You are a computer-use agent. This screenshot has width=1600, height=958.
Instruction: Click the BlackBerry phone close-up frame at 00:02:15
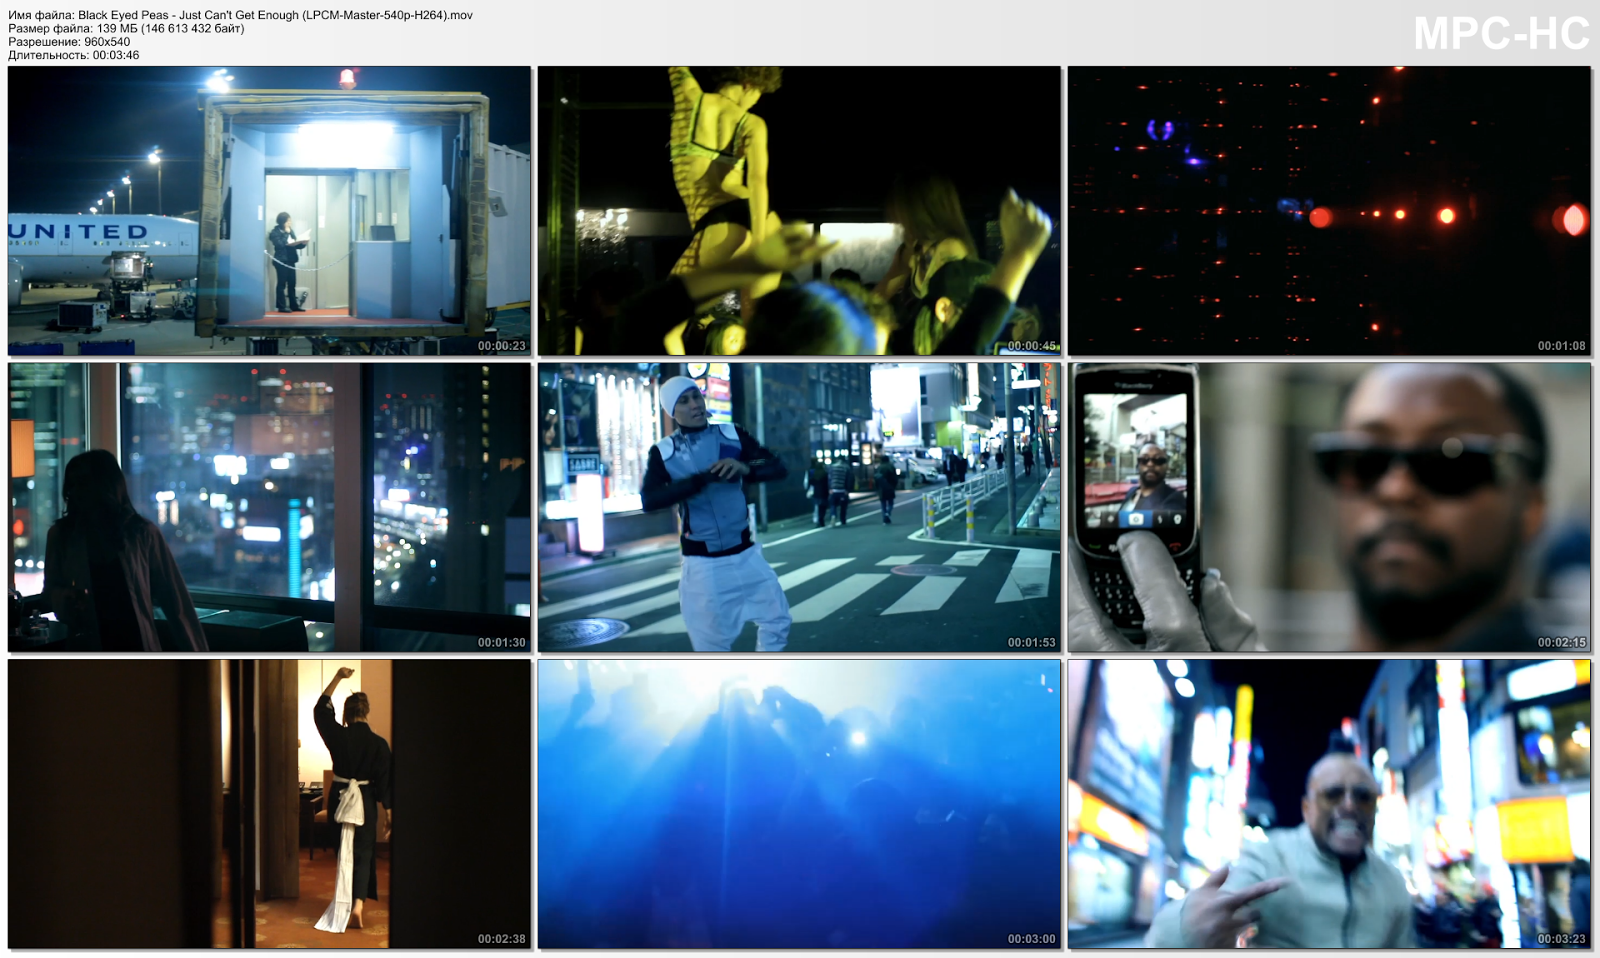tap(1330, 507)
